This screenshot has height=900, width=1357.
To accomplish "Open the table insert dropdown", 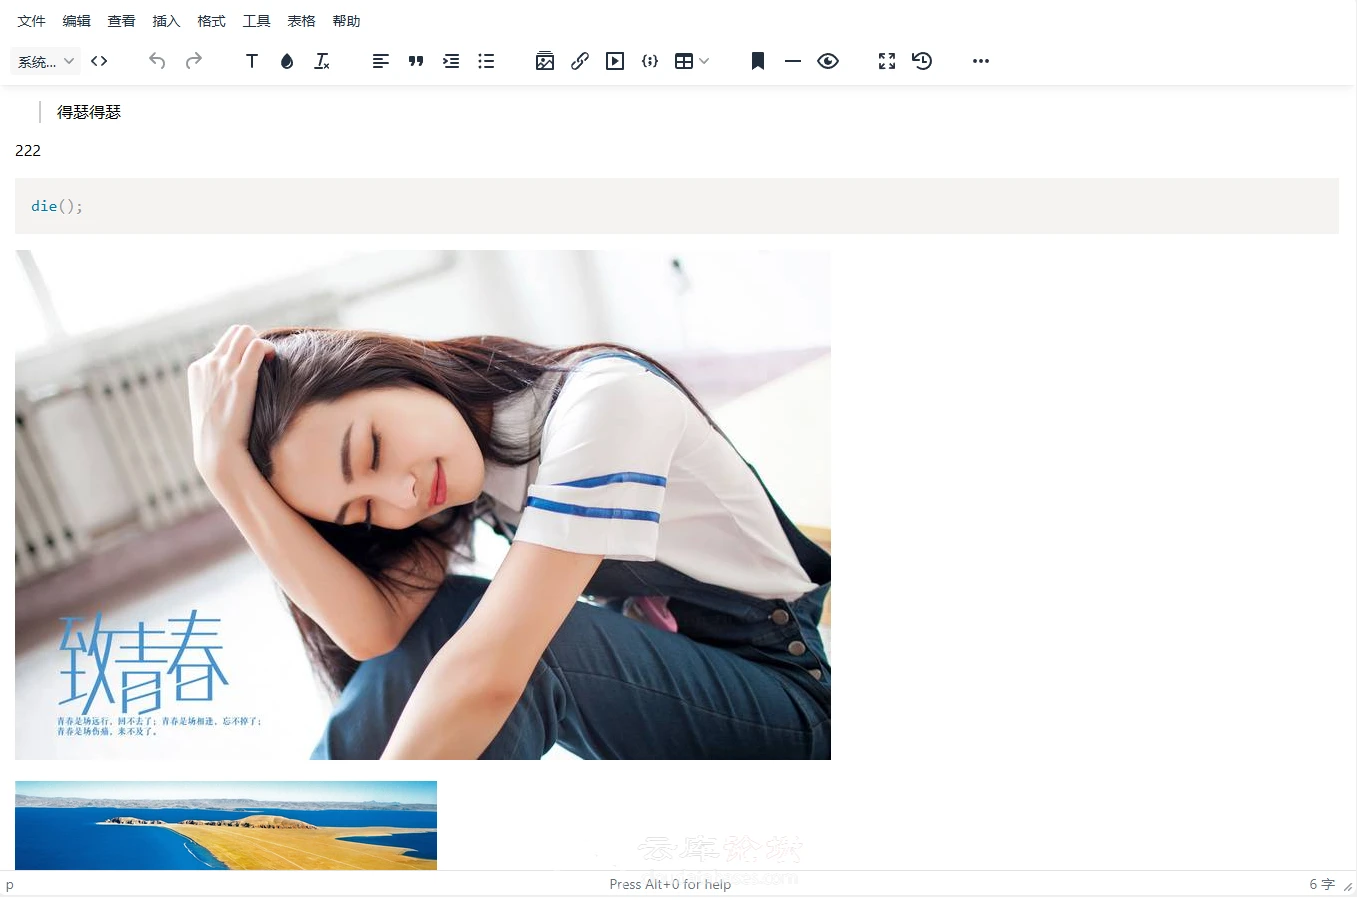I will coord(692,61).
